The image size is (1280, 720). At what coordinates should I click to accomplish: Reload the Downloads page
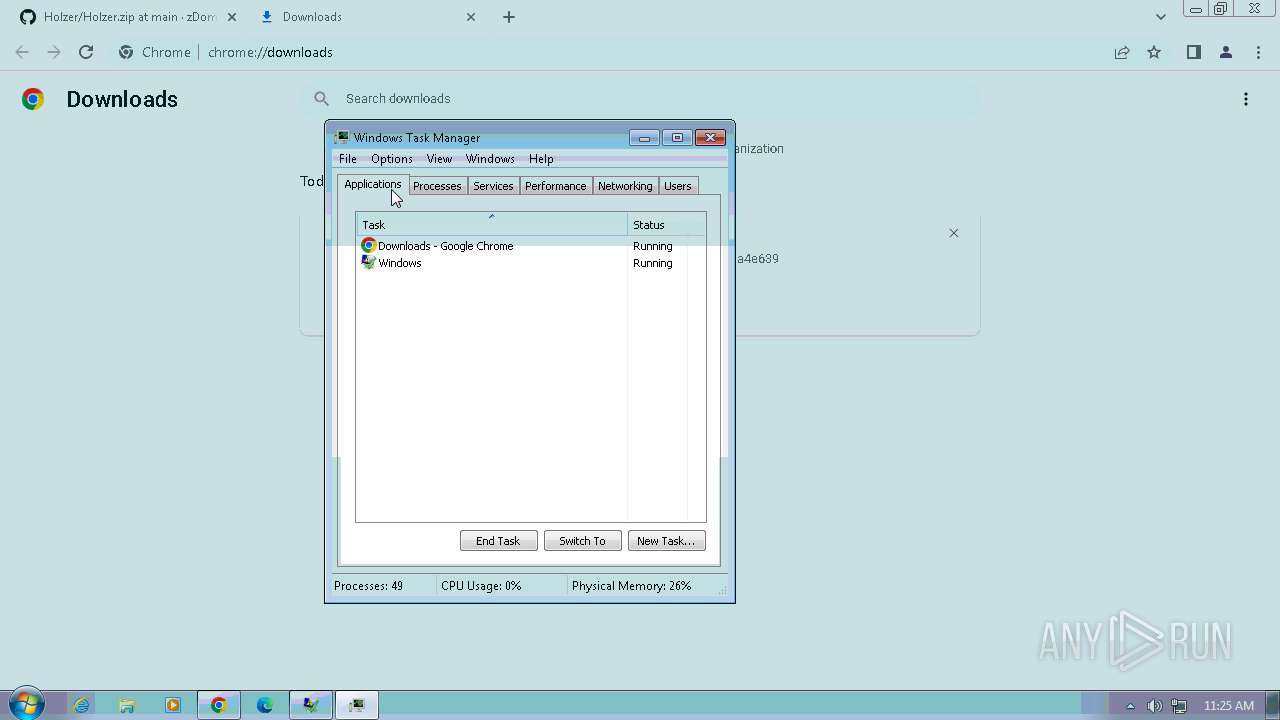tap(86, 52)
